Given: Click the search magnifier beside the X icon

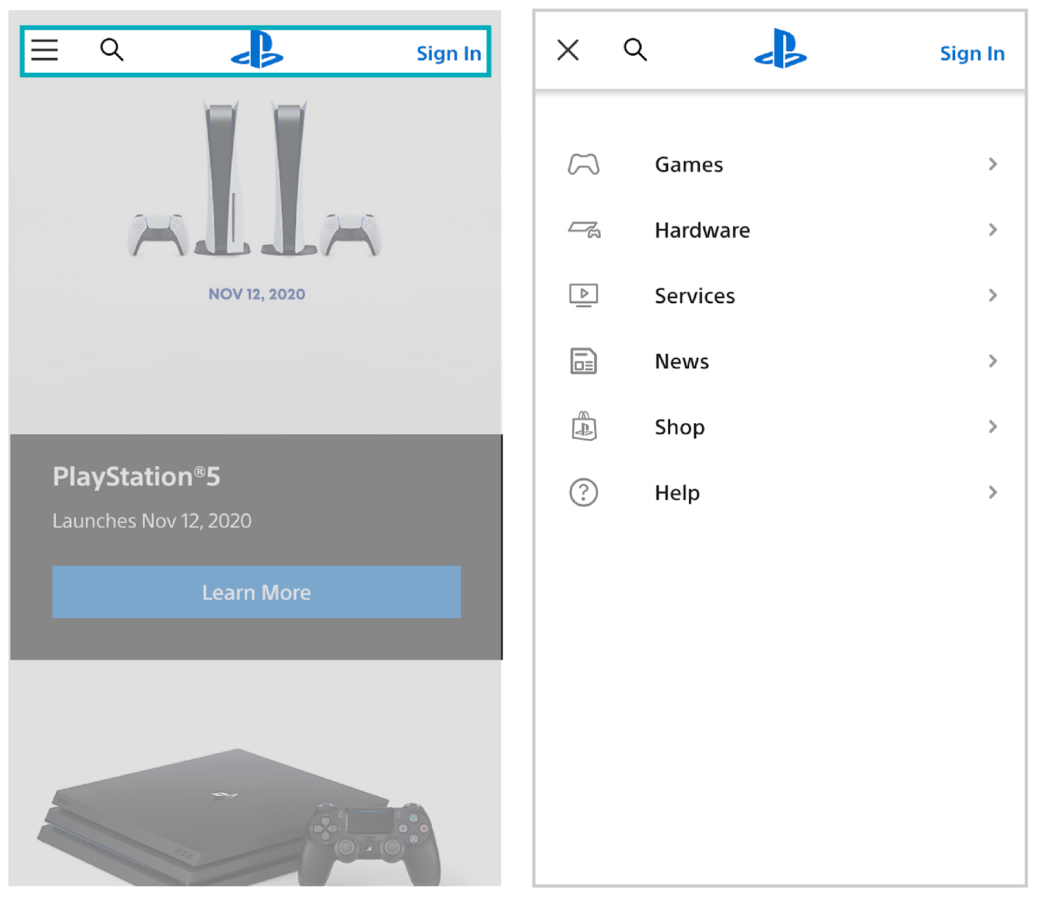Looking at the screenshot, I should pyautogui.click(x=635, y=50).
